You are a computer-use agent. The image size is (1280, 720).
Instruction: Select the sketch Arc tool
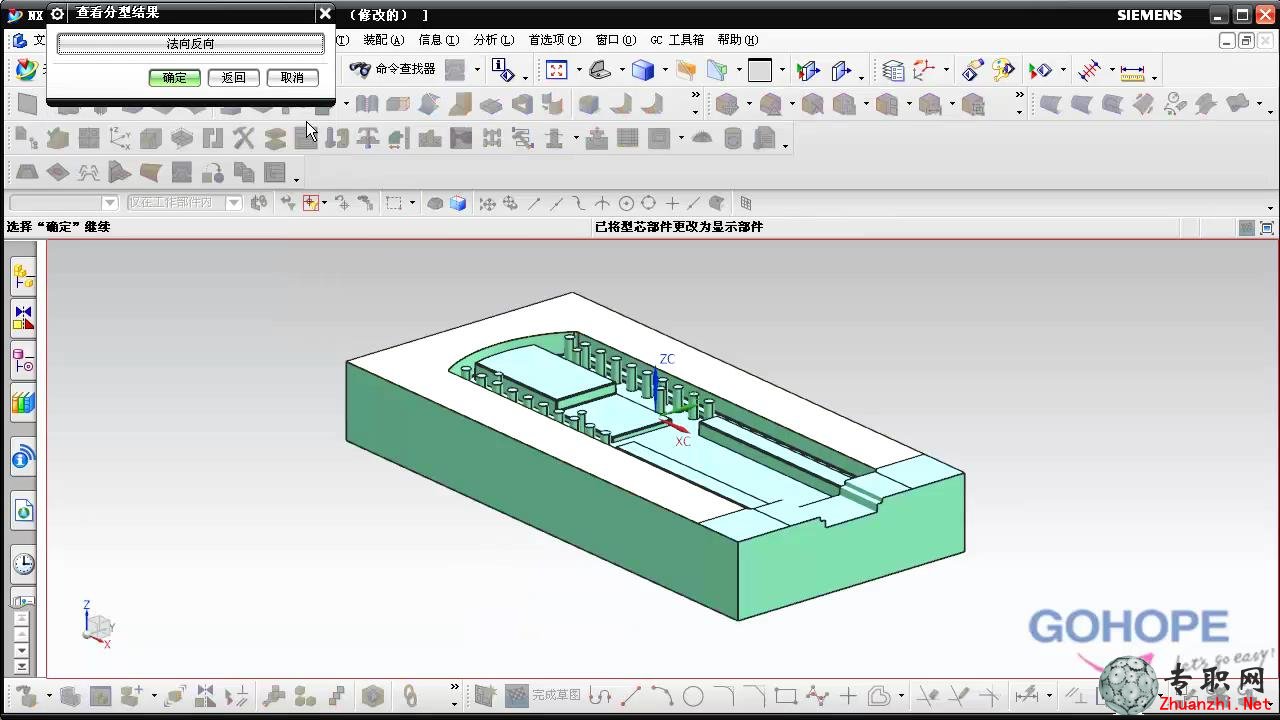click(x=662, y=695)
